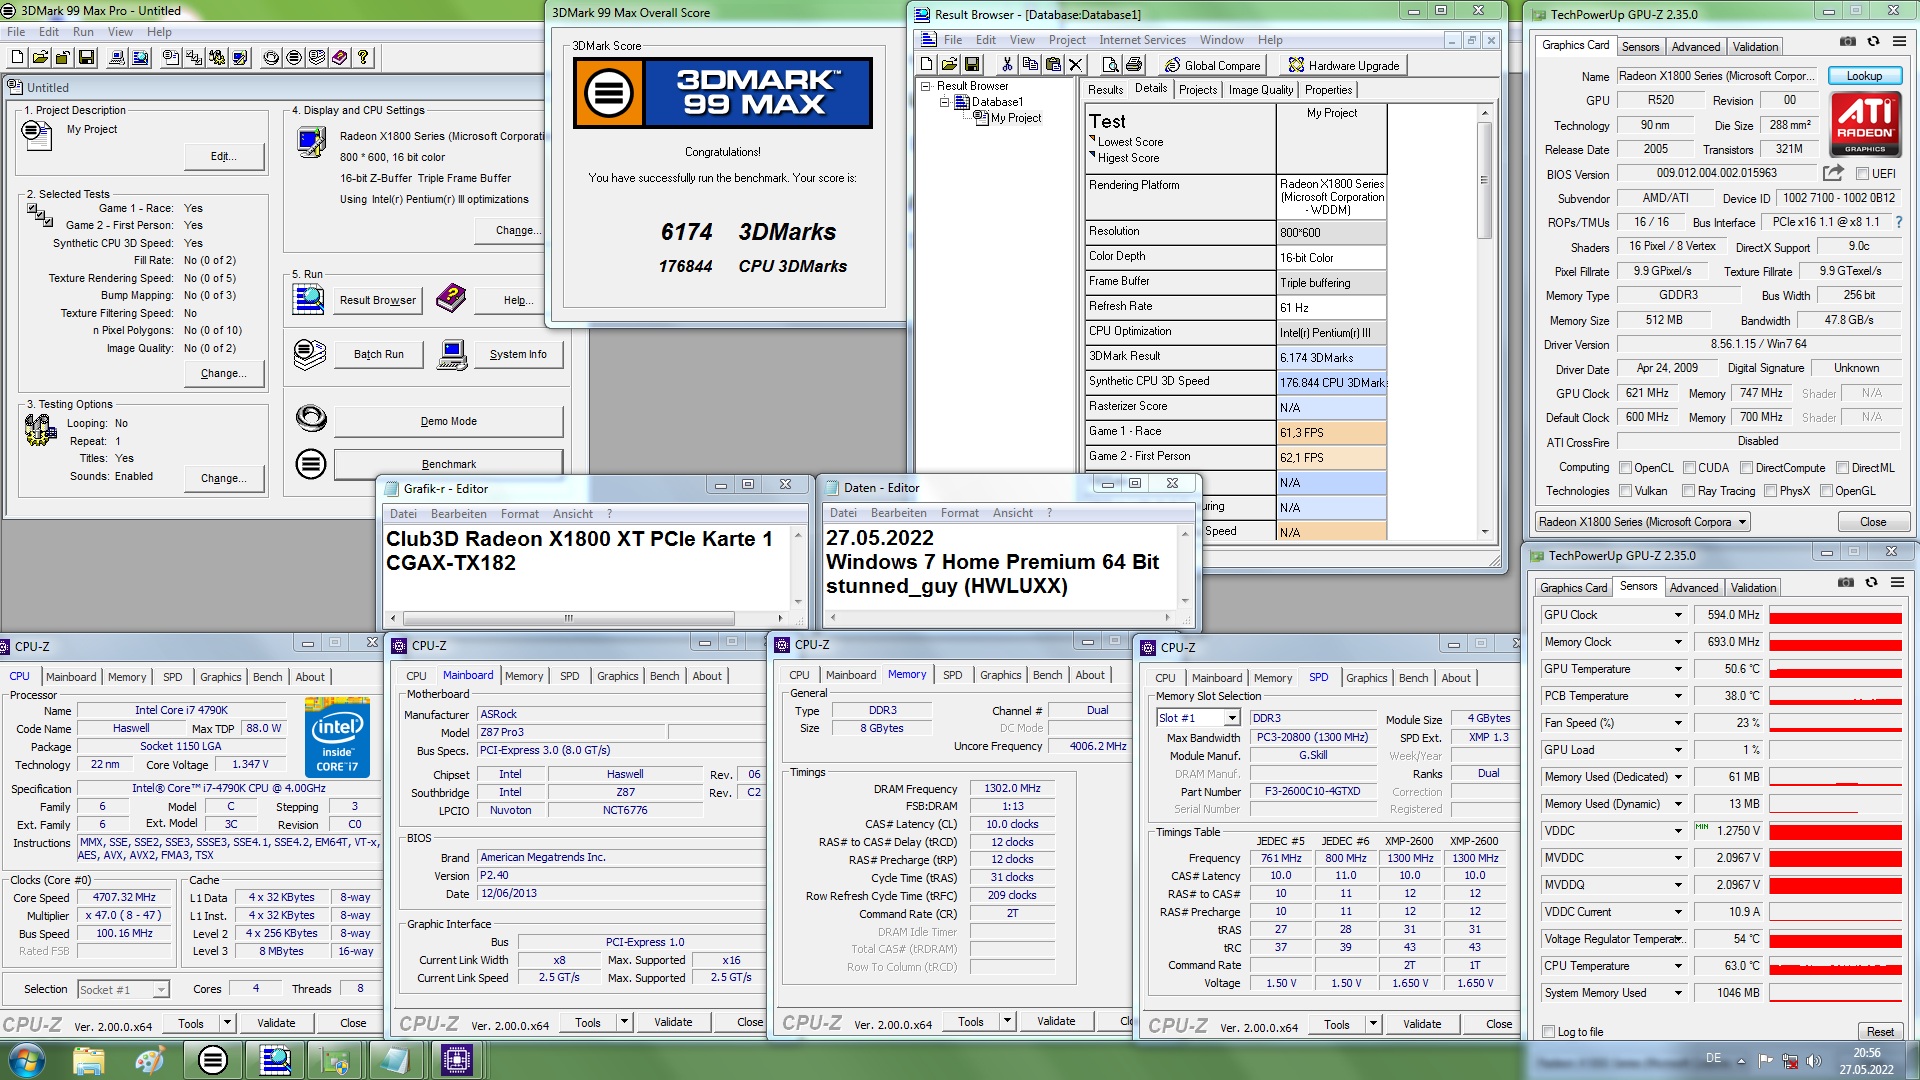1920x1080 pixels.
Task: Click Print Preview icon in Result Browser toolbar
Action: tap(1110, 65)
